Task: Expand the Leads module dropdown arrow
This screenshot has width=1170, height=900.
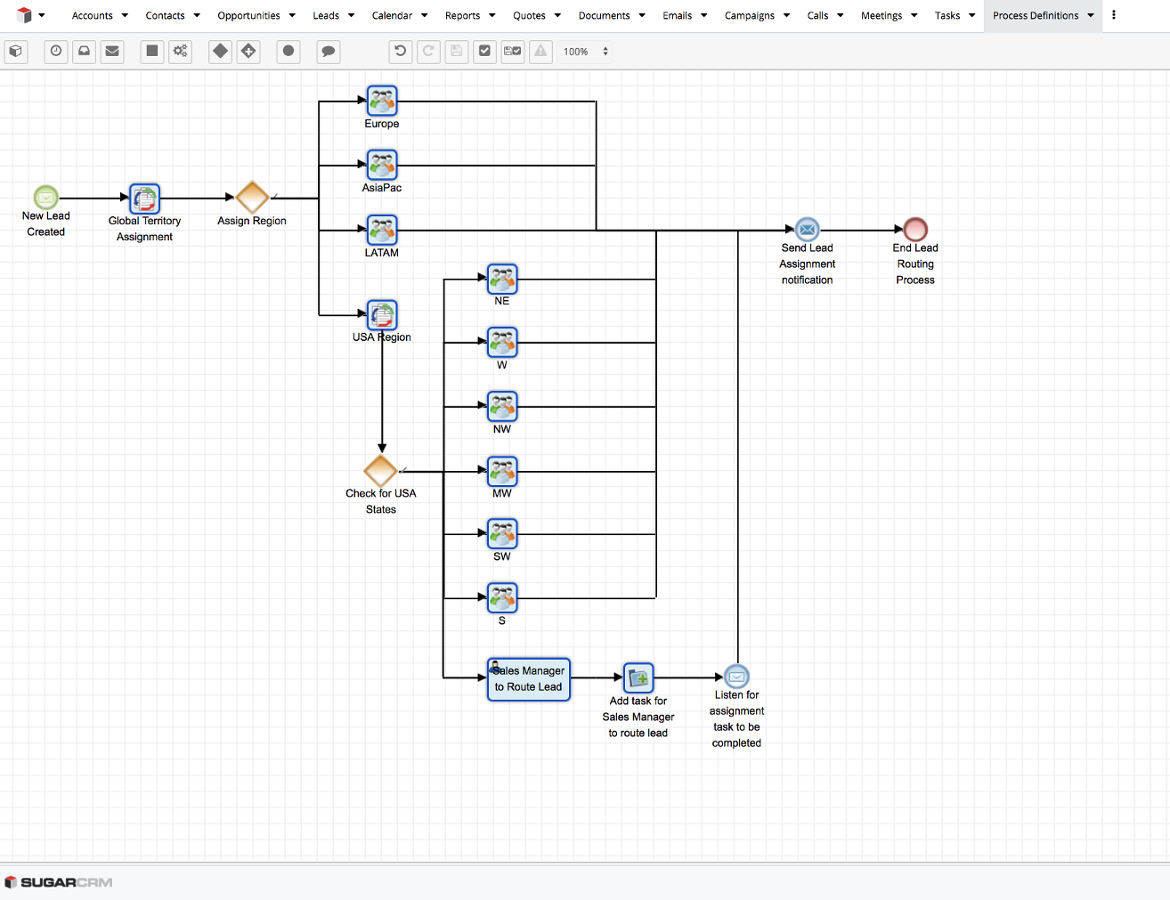Action: coord(351,16)
